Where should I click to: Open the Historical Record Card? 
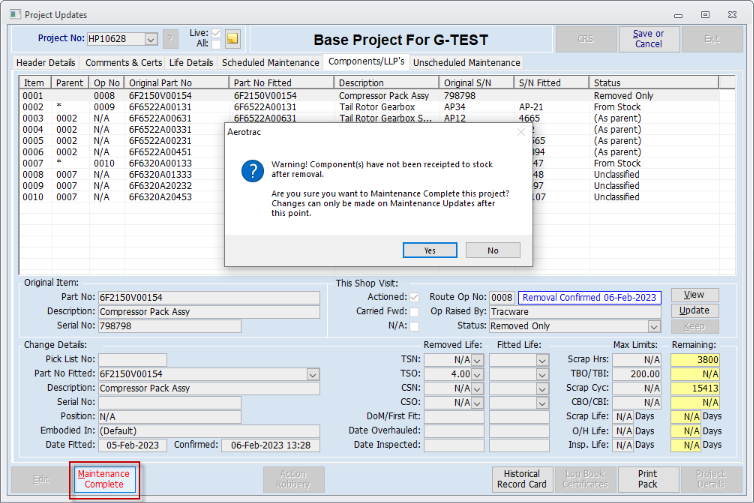[522, 479]
